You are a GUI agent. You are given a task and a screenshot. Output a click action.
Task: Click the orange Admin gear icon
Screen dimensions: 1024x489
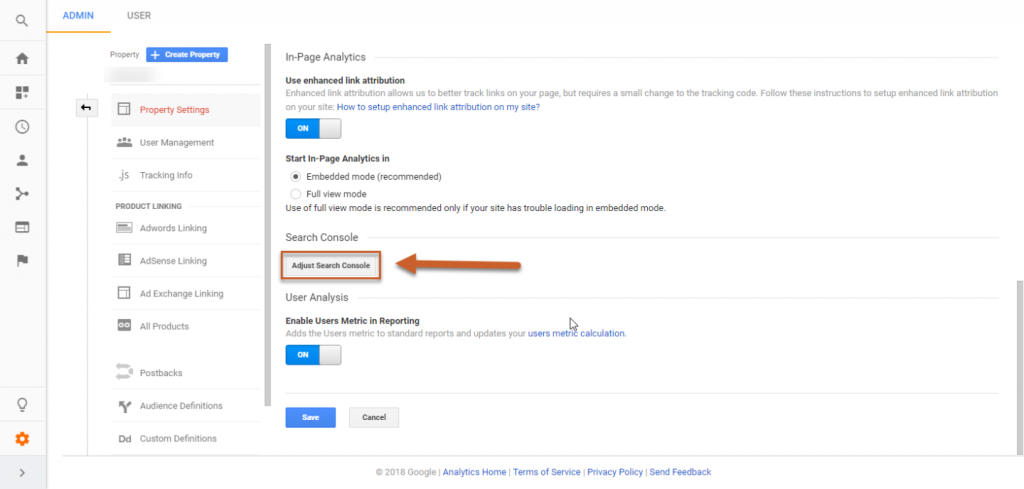pyautogui.click(x=22, y=439)
